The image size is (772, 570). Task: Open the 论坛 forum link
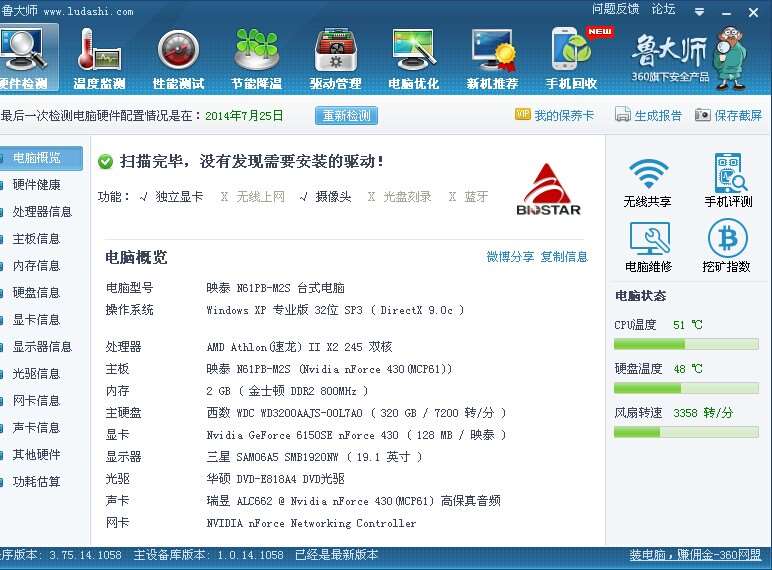click(x=663, y=9)
